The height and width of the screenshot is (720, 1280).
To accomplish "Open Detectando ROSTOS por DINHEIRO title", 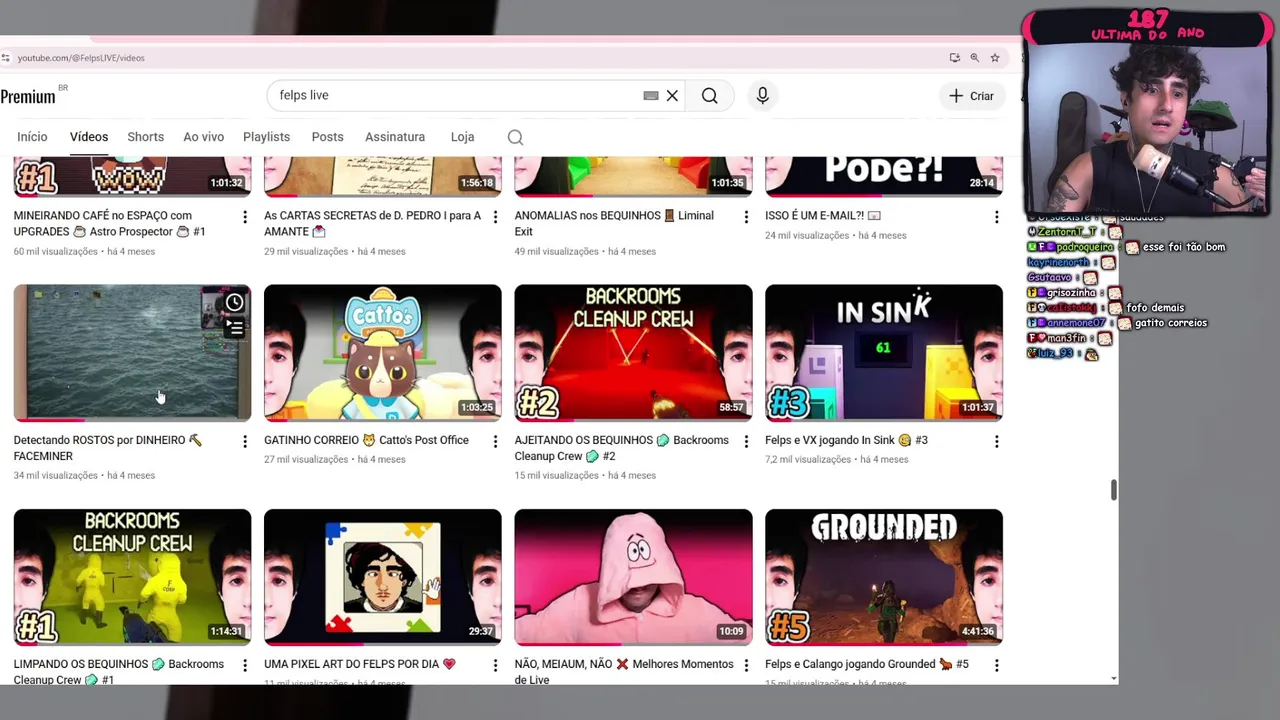I will tap(108, 447).
